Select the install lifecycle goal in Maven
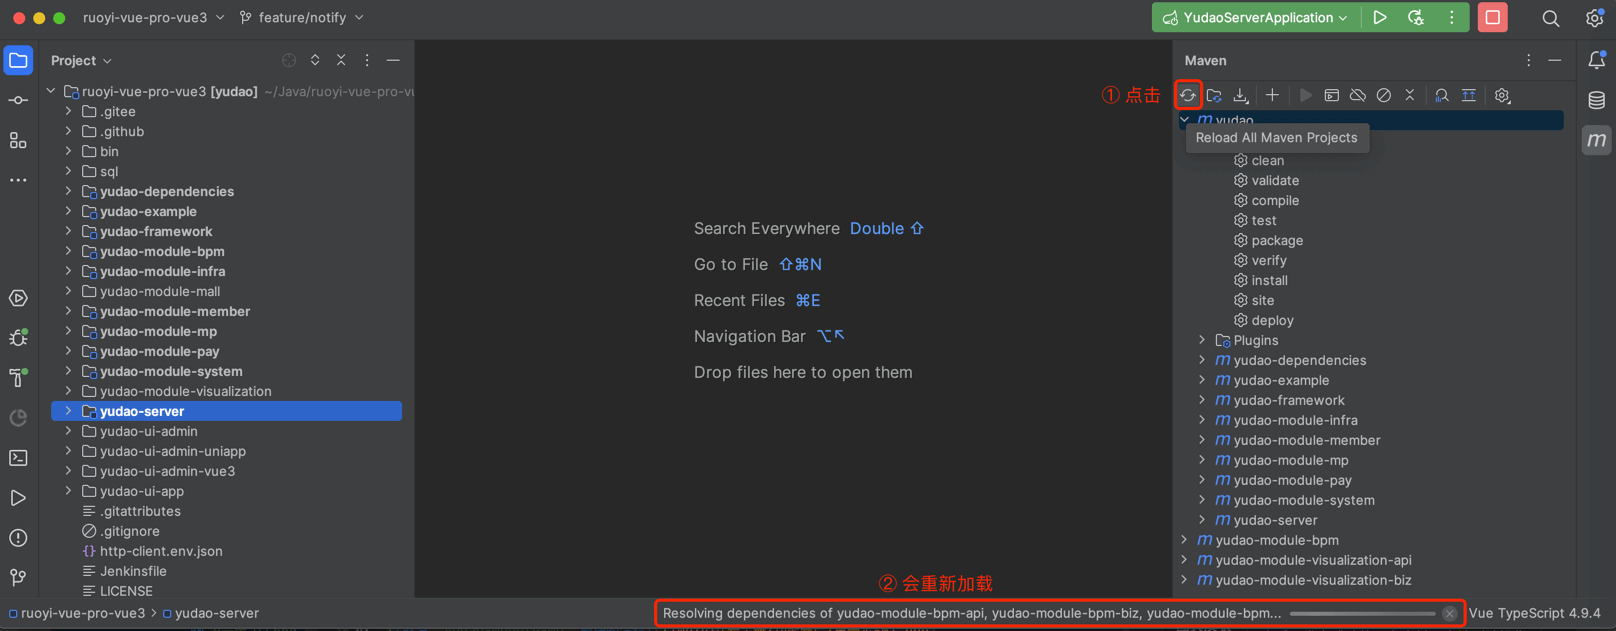This screenshot has height=631, width=1616. pos(1269,281)
